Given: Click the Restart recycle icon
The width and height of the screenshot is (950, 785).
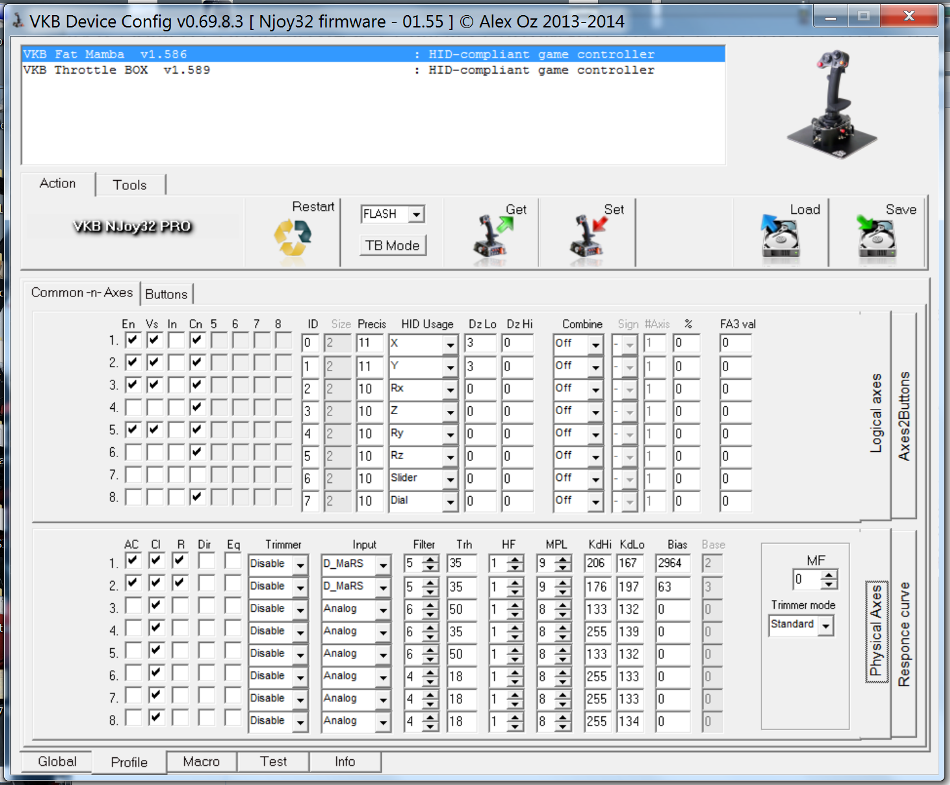Looking at the screenshot, I should [x=293, y=239].
